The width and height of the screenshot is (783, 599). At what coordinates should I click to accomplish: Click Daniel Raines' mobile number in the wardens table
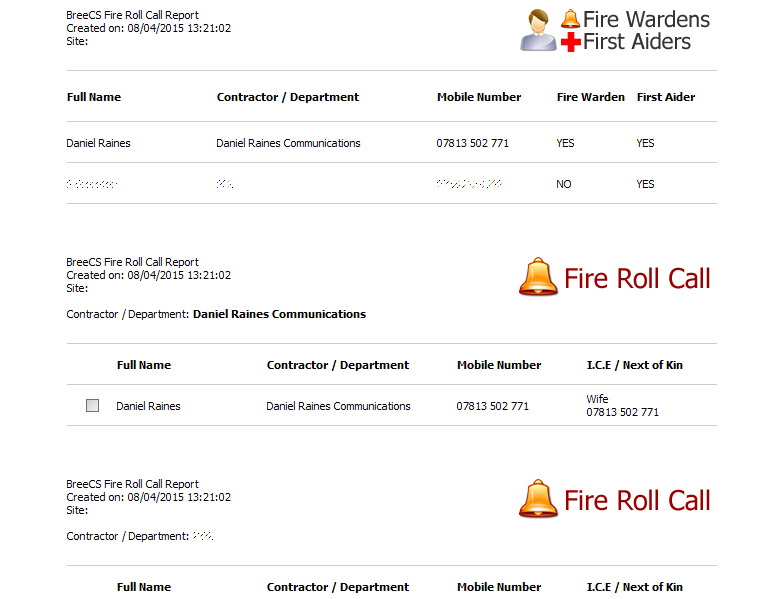(472, 143)
